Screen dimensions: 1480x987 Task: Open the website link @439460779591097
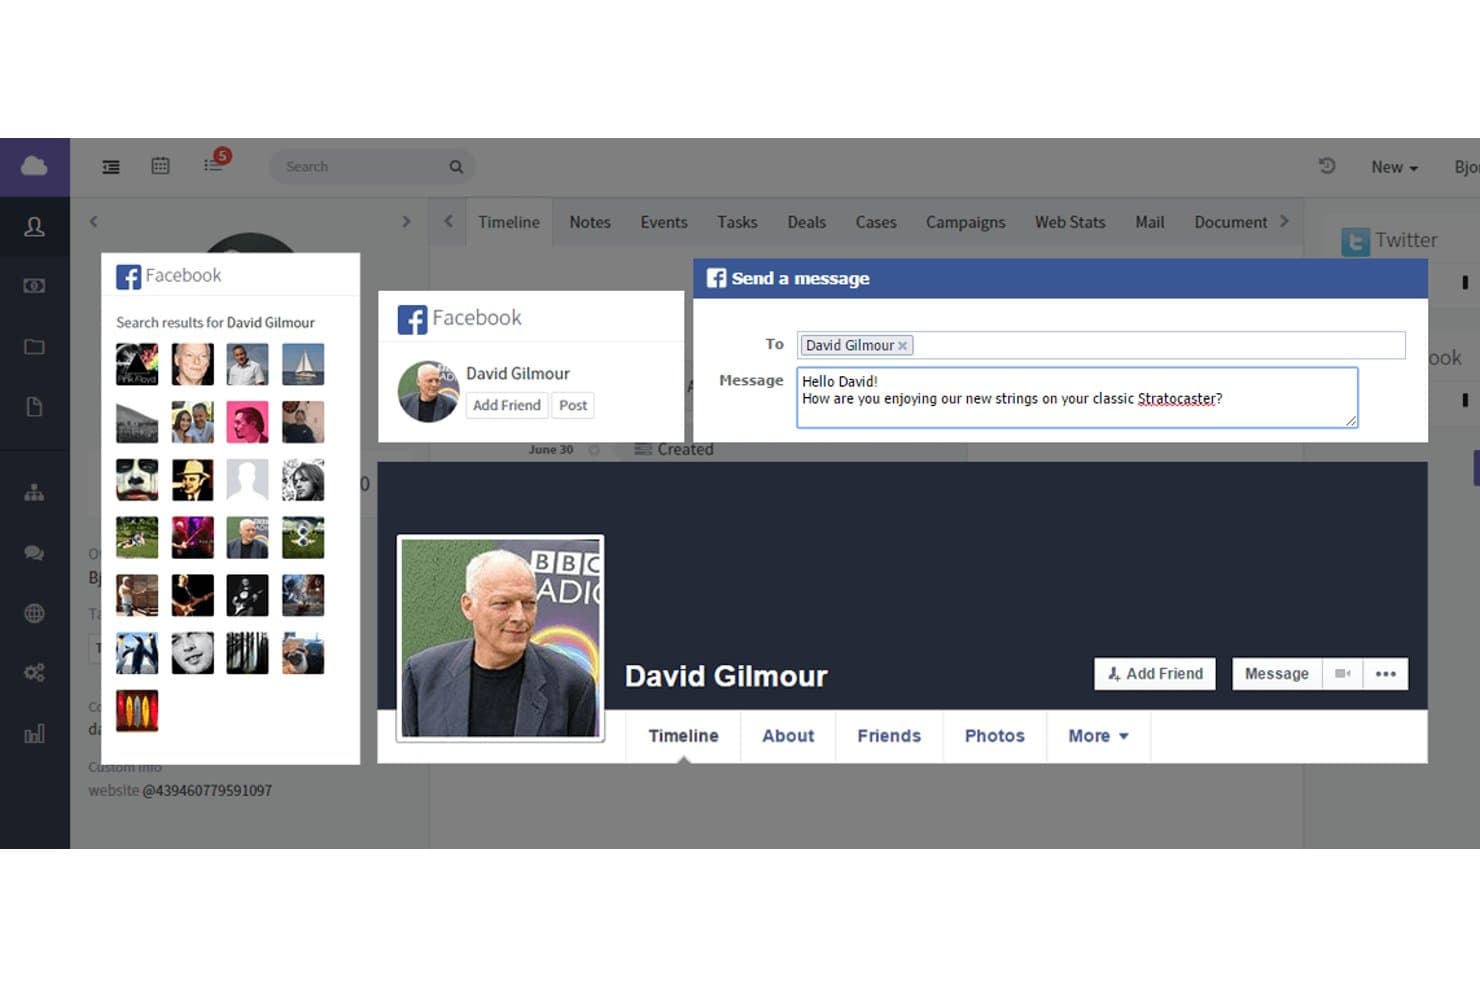pyautogui.click(x=207, y=790)
